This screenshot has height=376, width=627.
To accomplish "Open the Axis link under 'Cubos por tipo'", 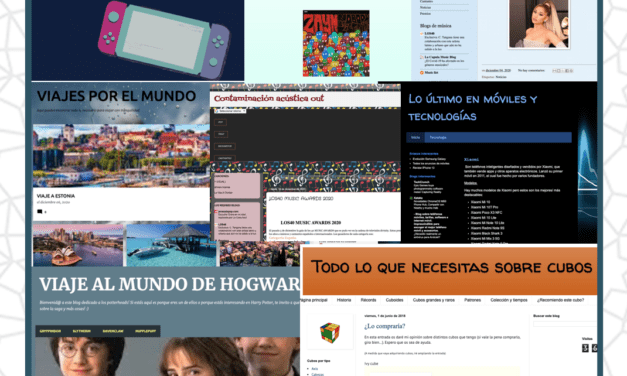I will tap(315, 369).
